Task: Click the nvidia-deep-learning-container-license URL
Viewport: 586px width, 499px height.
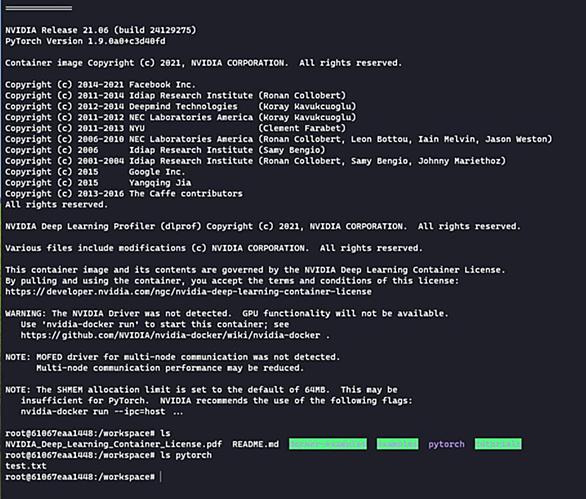Action: pos(189,292)
